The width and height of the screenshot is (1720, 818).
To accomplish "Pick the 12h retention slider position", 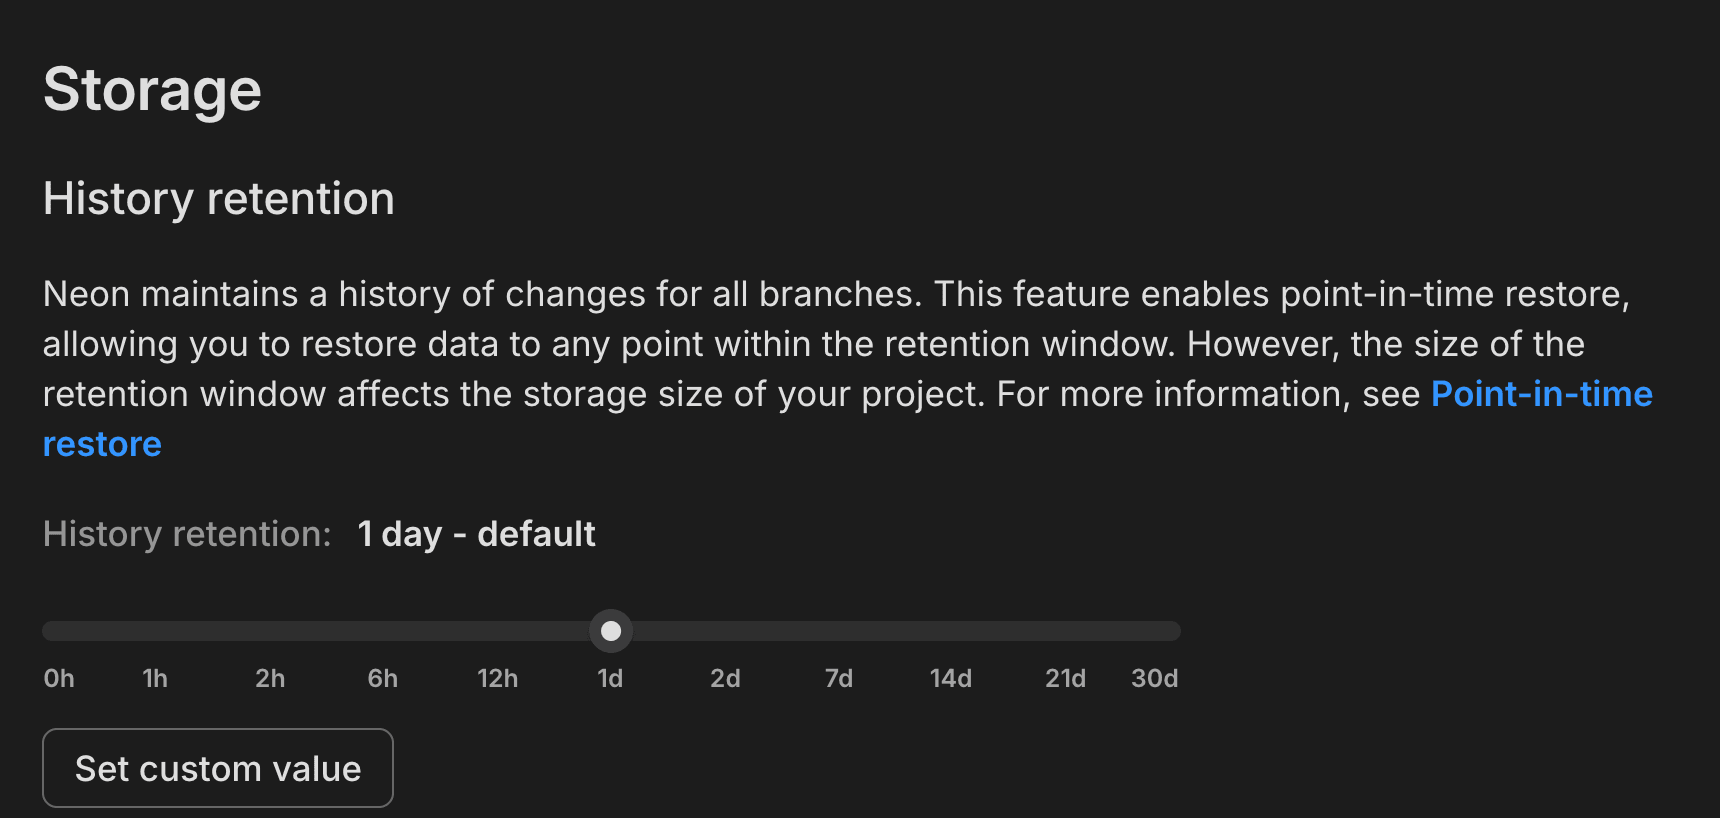I will pyautogui.click(x=497, y=631).
